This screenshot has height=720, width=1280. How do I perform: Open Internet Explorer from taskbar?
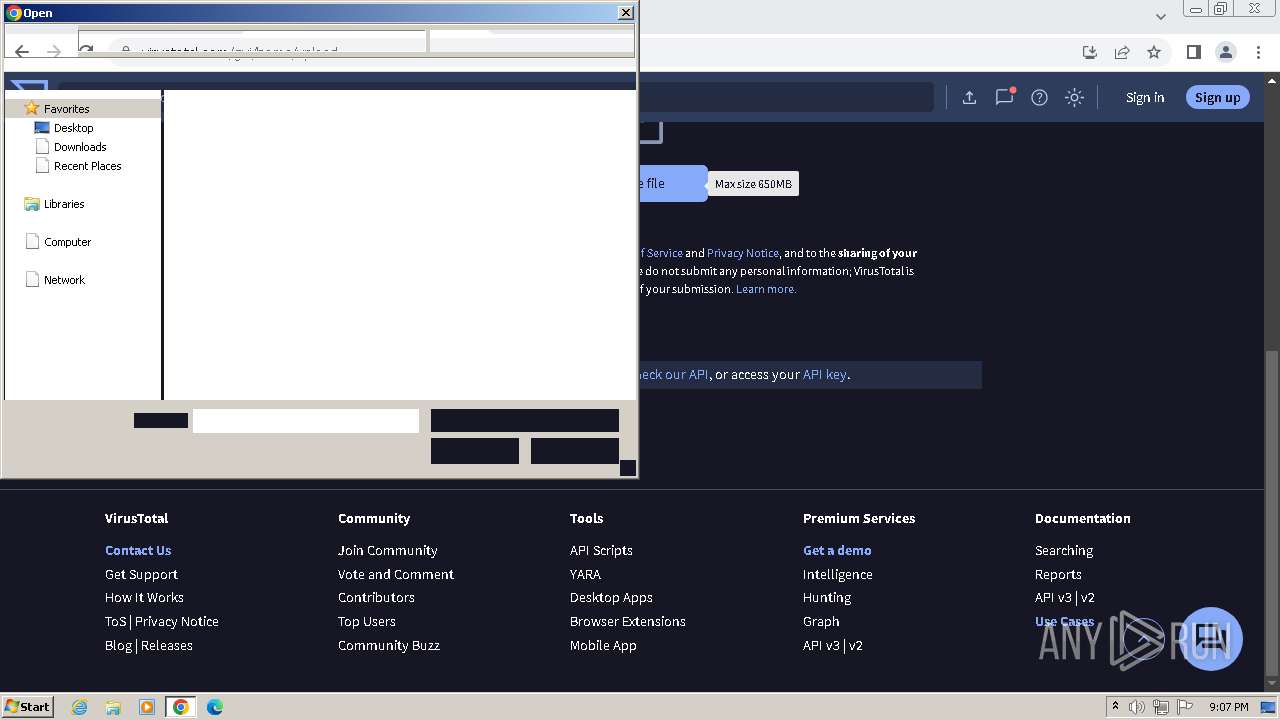[x=80, y=707]
